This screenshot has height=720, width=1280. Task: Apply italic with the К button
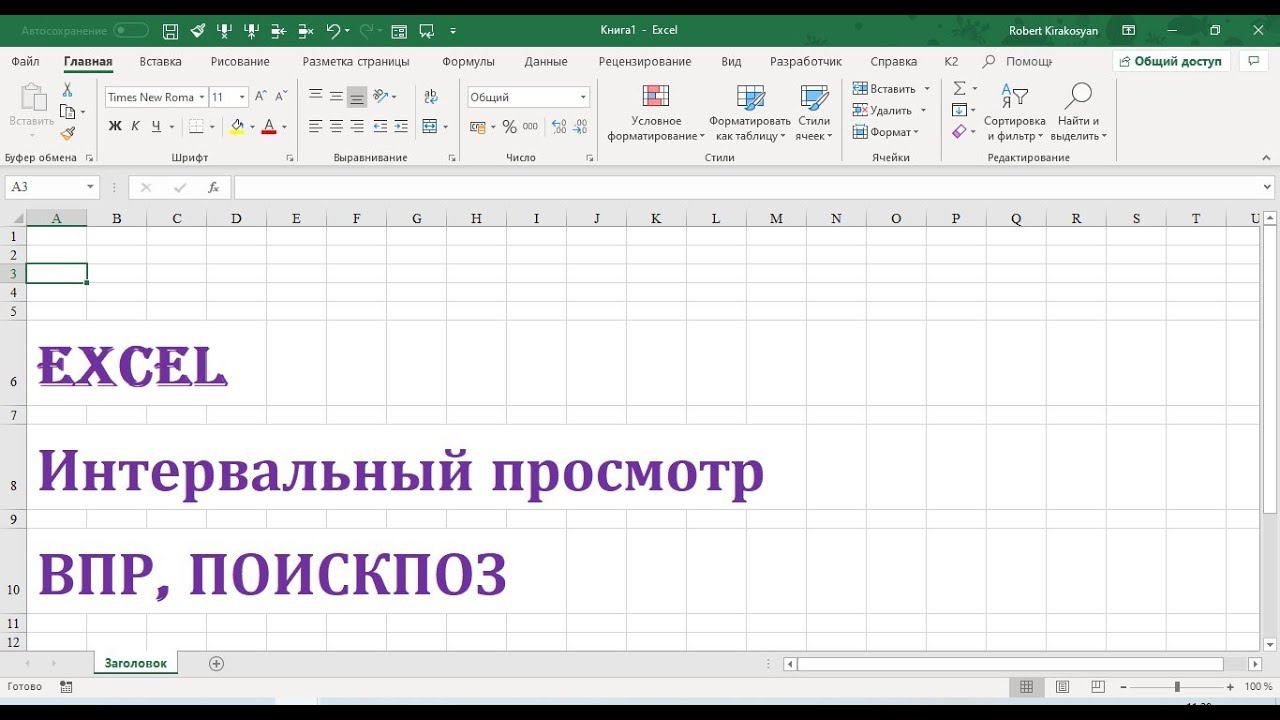135,126
